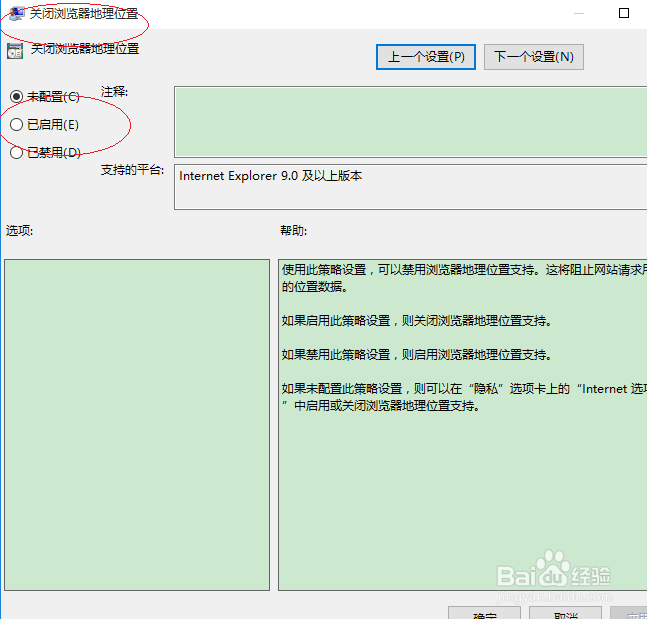Click the 上一个设置(P) button
The width and height of the screenshot is (647, 619).
[x=425, y=57]
